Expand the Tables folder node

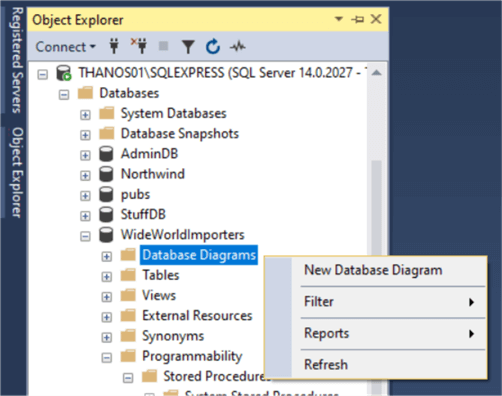coord(107,277)
